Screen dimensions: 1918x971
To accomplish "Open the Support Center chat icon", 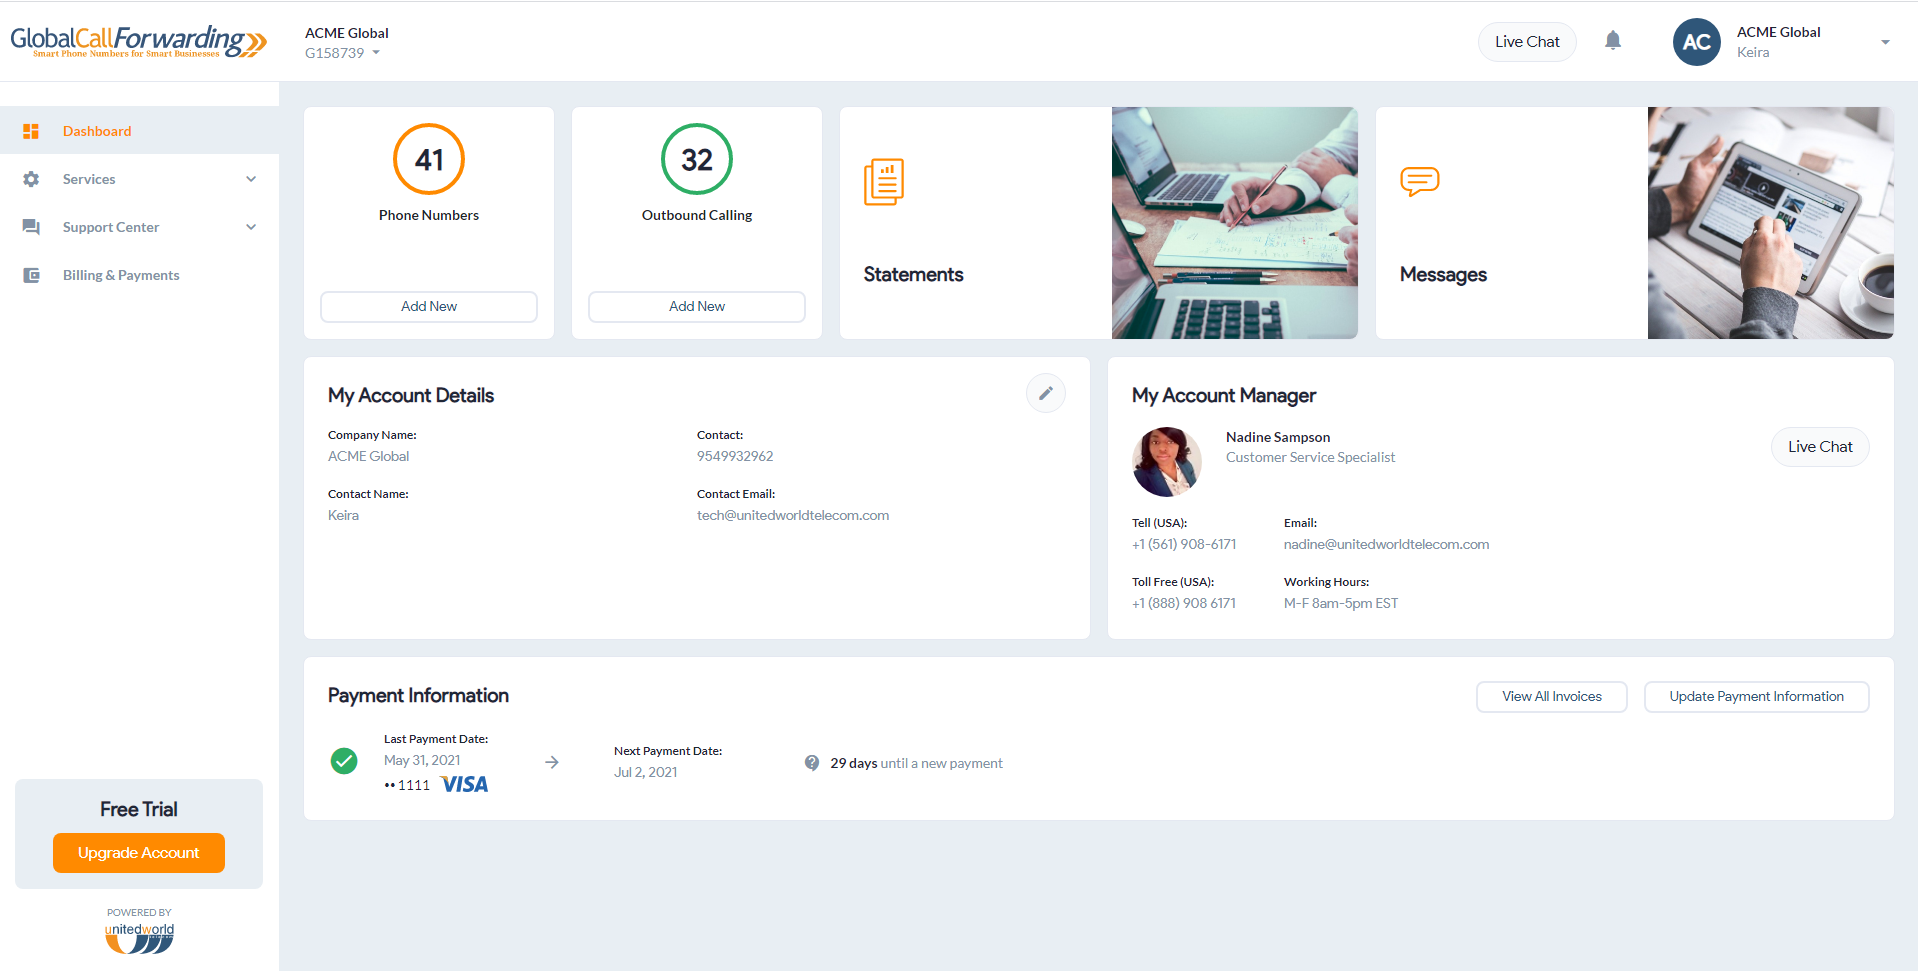I will [31, 226].
